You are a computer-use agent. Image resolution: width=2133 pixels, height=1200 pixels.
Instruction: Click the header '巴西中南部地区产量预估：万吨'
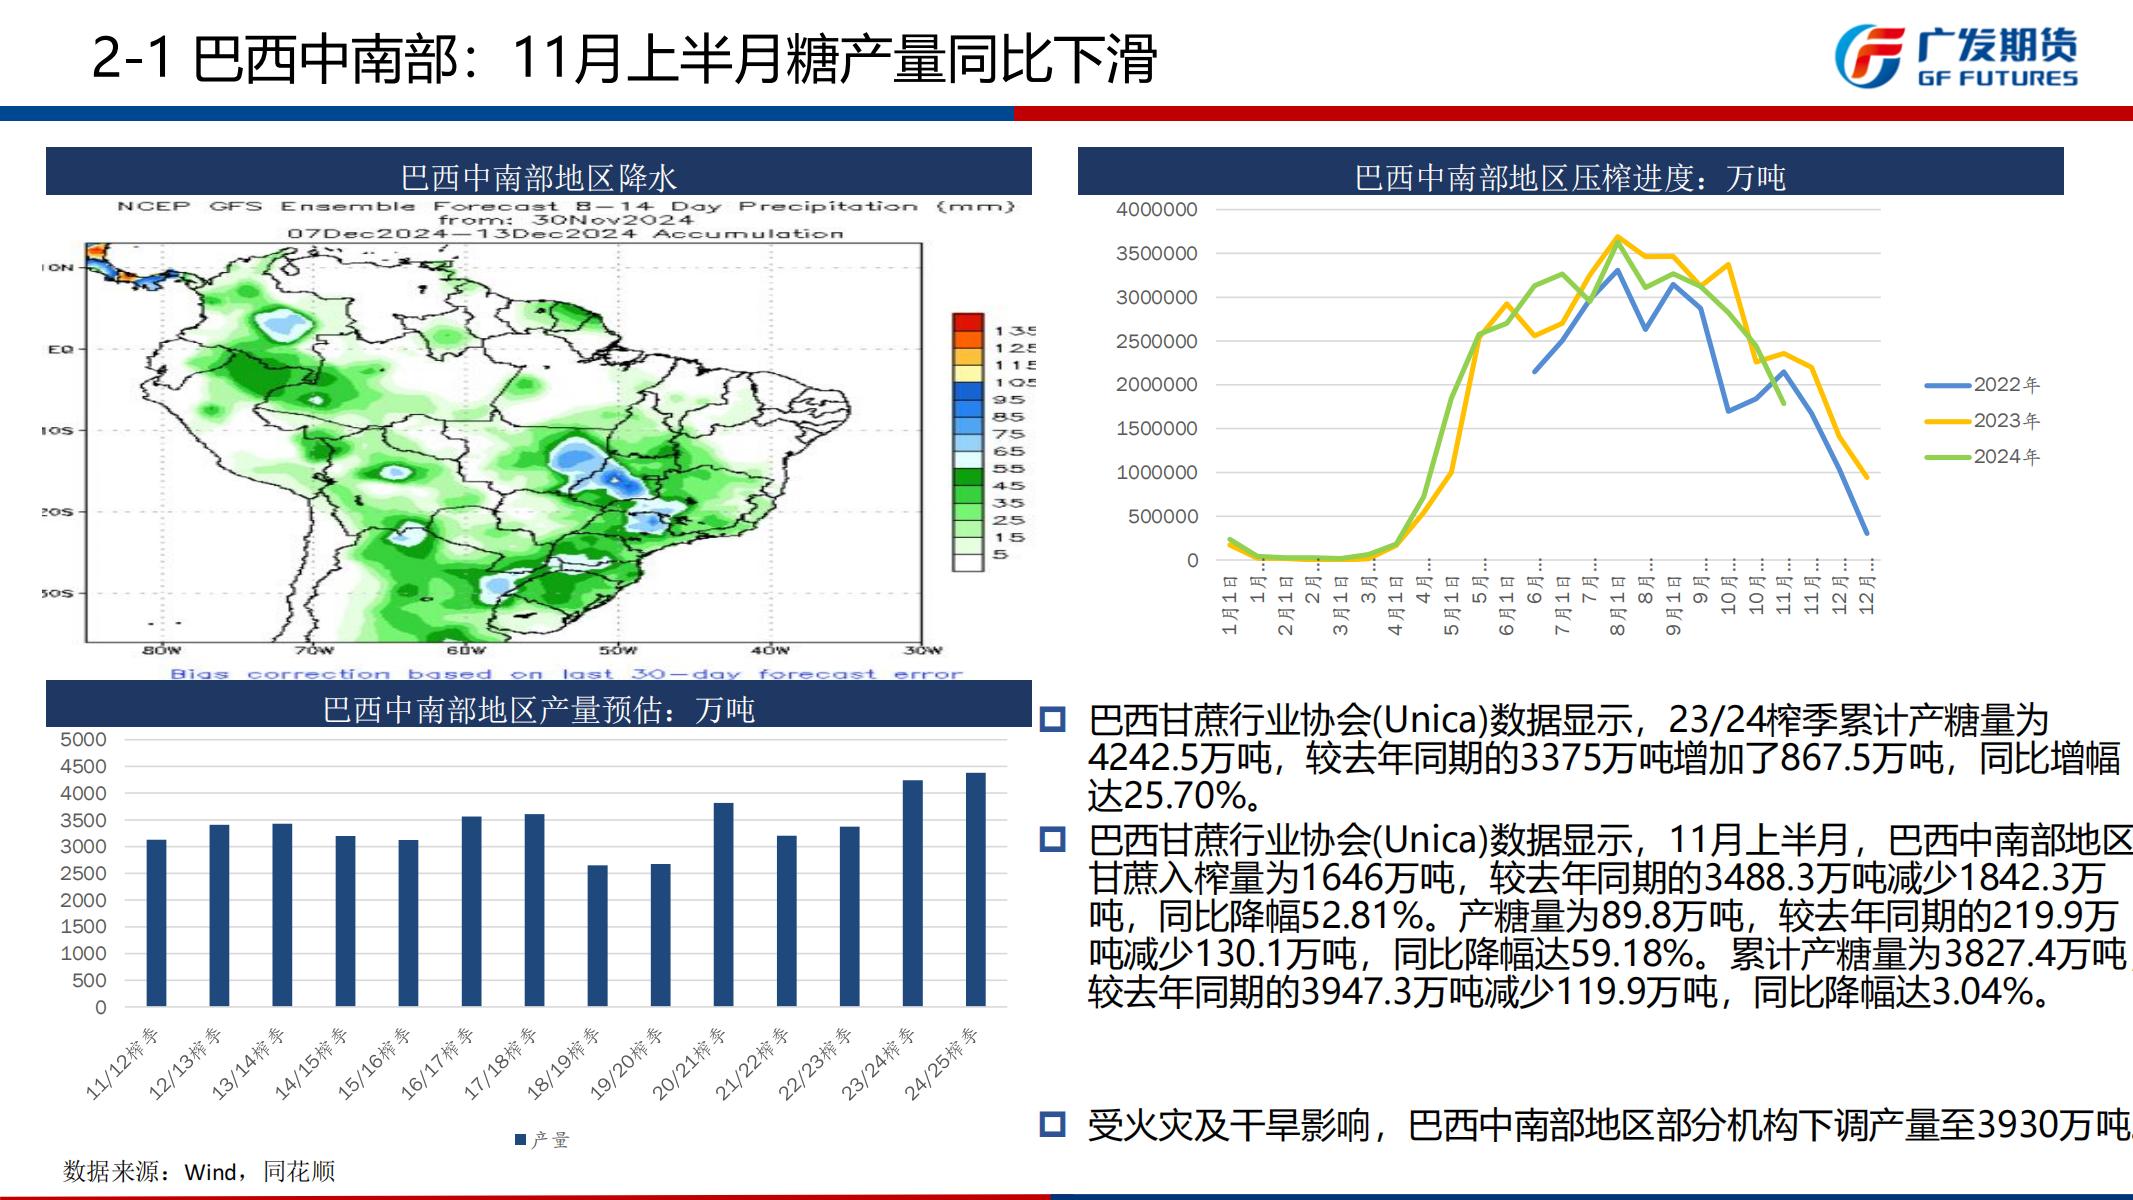coord(539,710)
